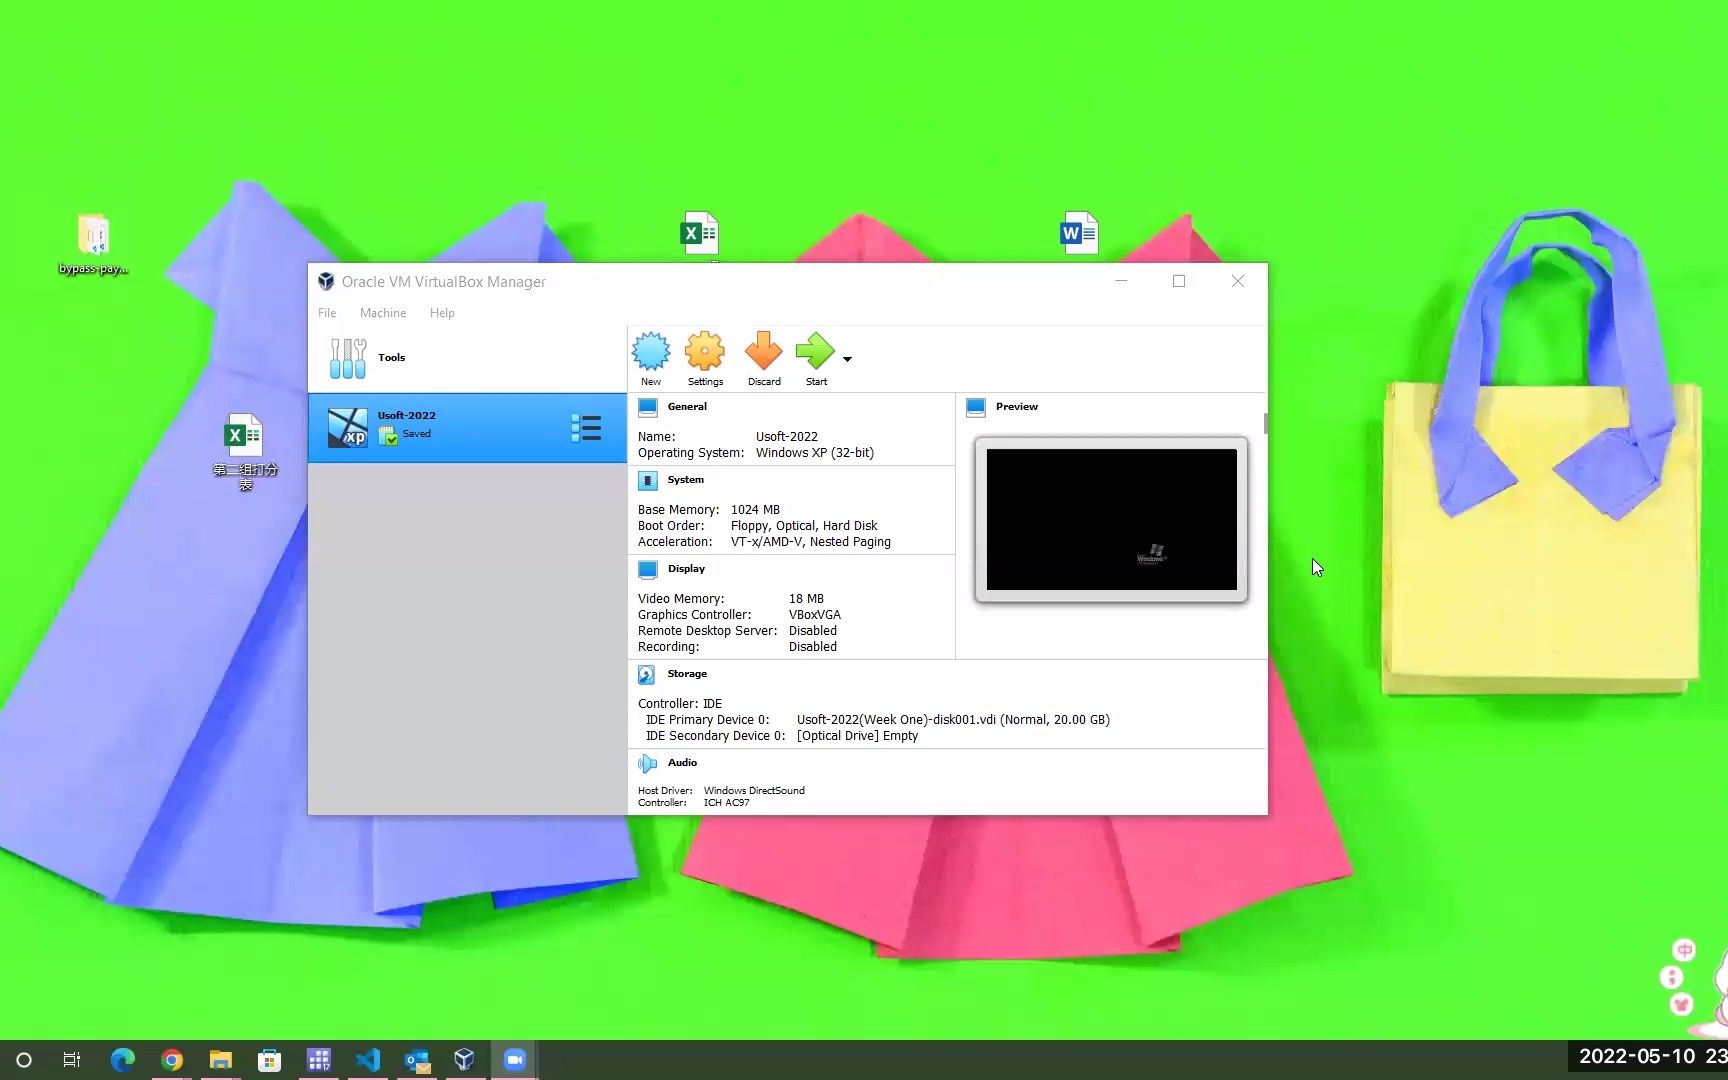Viewport: 1728px width, 1080px height.
Task: Select the bypass-pay folder on desktop
Action: click(x=93, y=245)
